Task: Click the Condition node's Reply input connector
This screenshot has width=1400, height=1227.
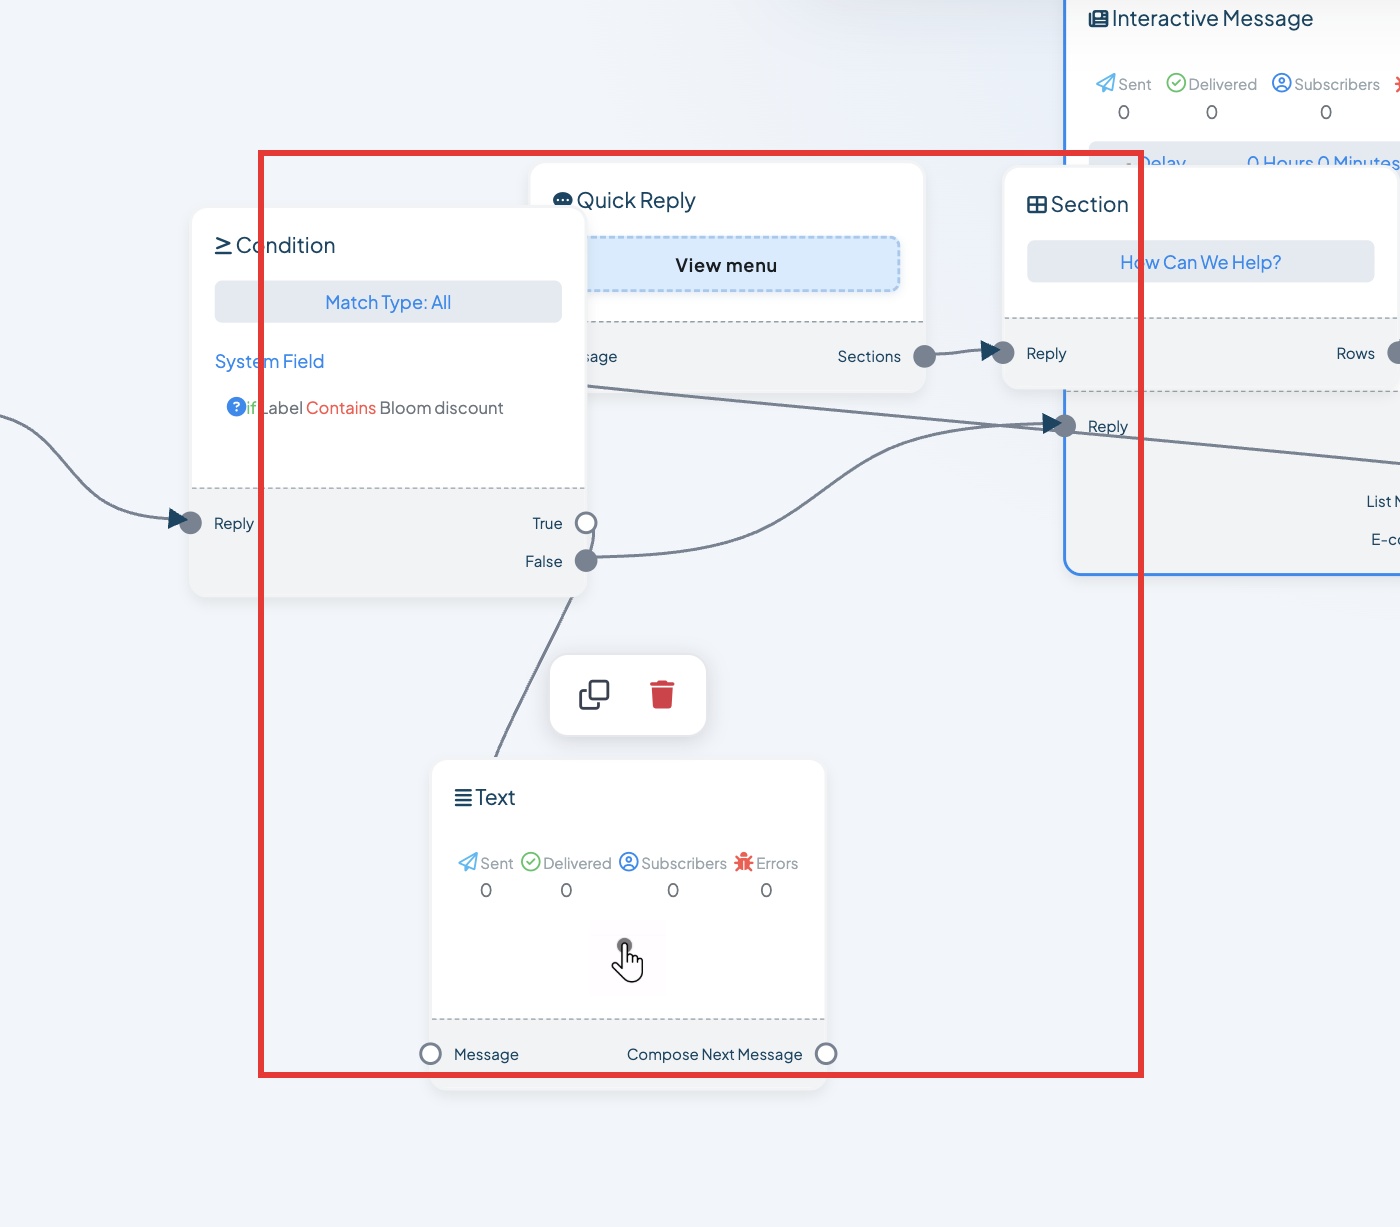Action: [191, 523]
